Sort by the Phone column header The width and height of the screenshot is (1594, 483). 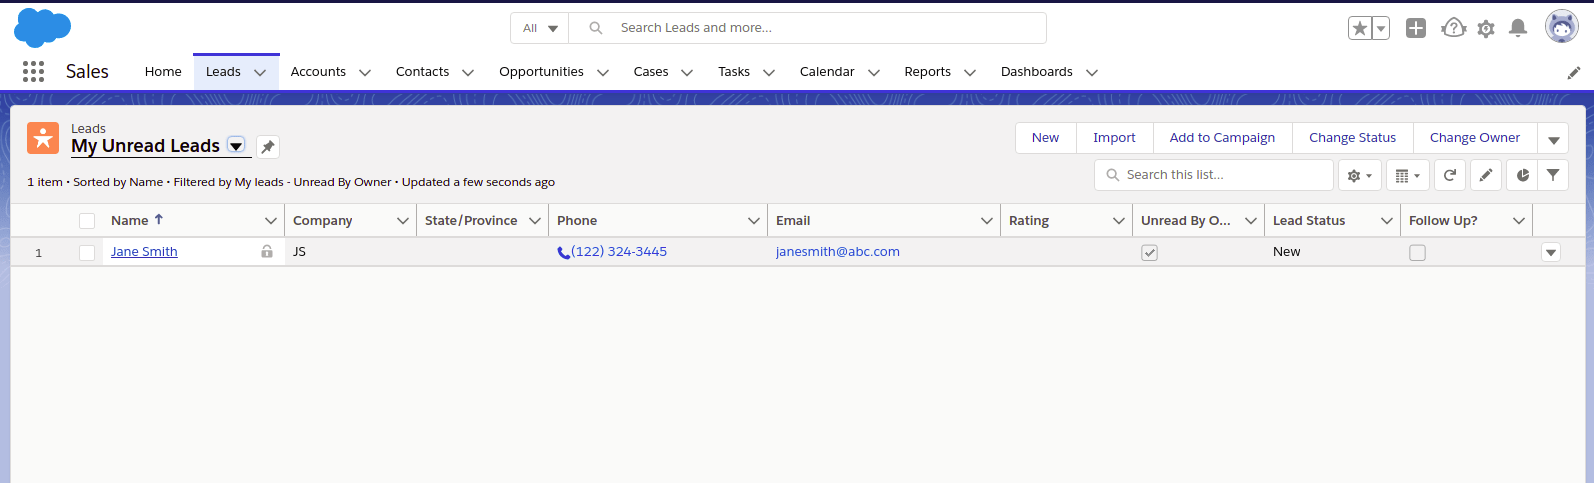(577, 221)
